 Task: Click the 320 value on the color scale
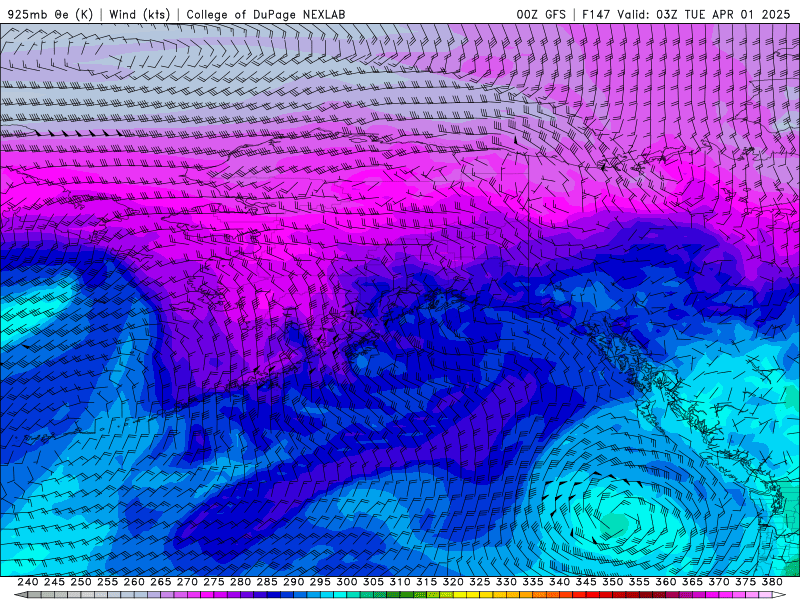(453, 582)
